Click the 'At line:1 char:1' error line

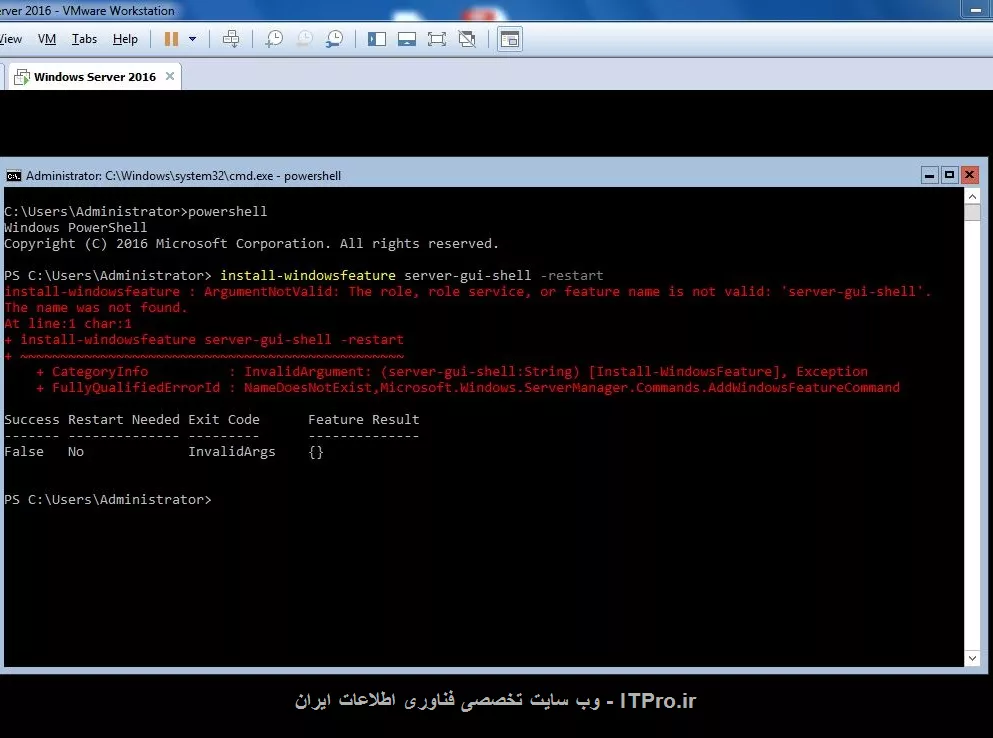click(68, 324)
